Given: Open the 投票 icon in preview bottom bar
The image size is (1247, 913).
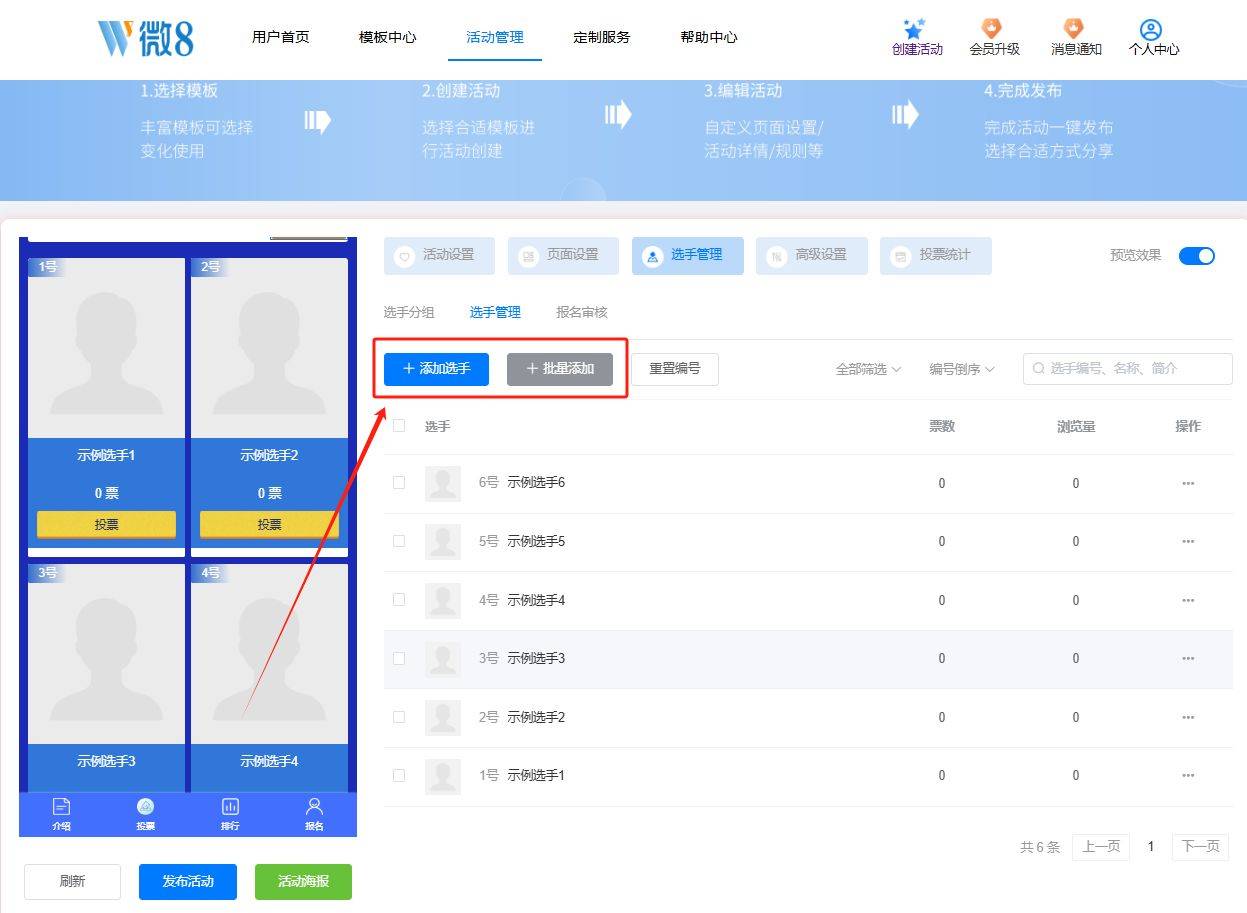Looking at the screenshot, I should pos(145,807).
